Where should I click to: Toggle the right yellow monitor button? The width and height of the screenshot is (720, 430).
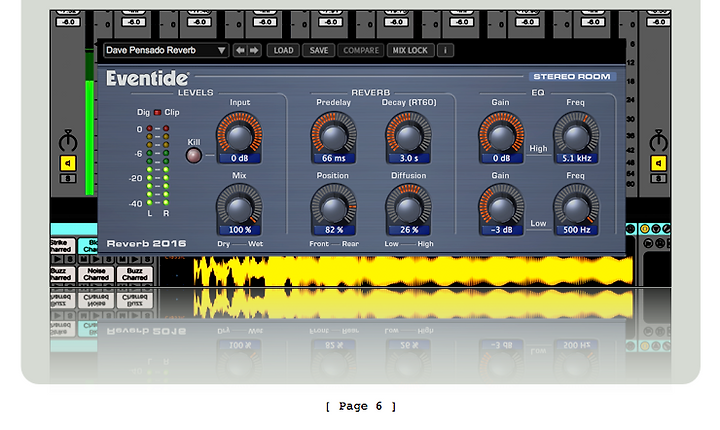(x=658, y=163)
